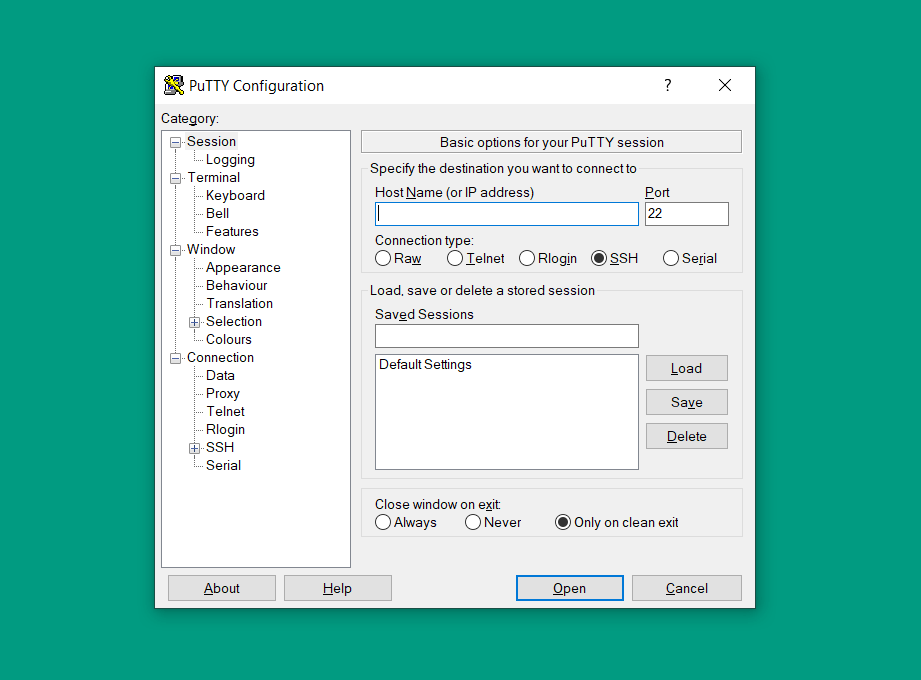Select the Window category in the tree

coord(211,250)
